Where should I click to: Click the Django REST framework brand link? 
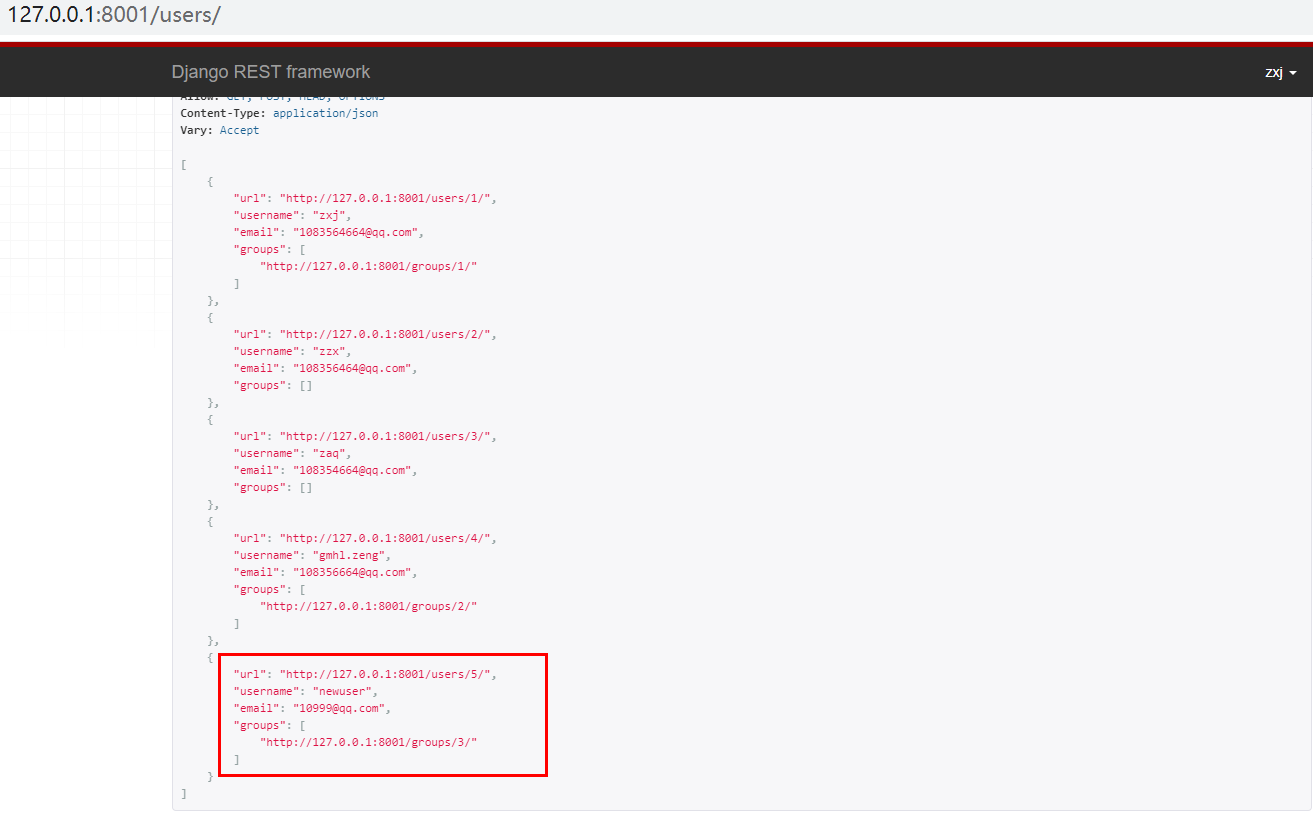click(270, 72)
